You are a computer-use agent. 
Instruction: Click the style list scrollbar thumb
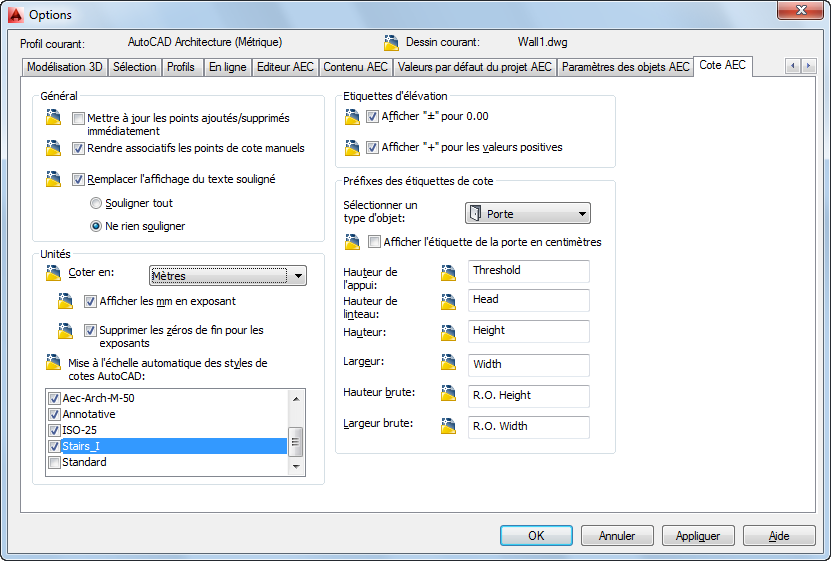point(296,441)
